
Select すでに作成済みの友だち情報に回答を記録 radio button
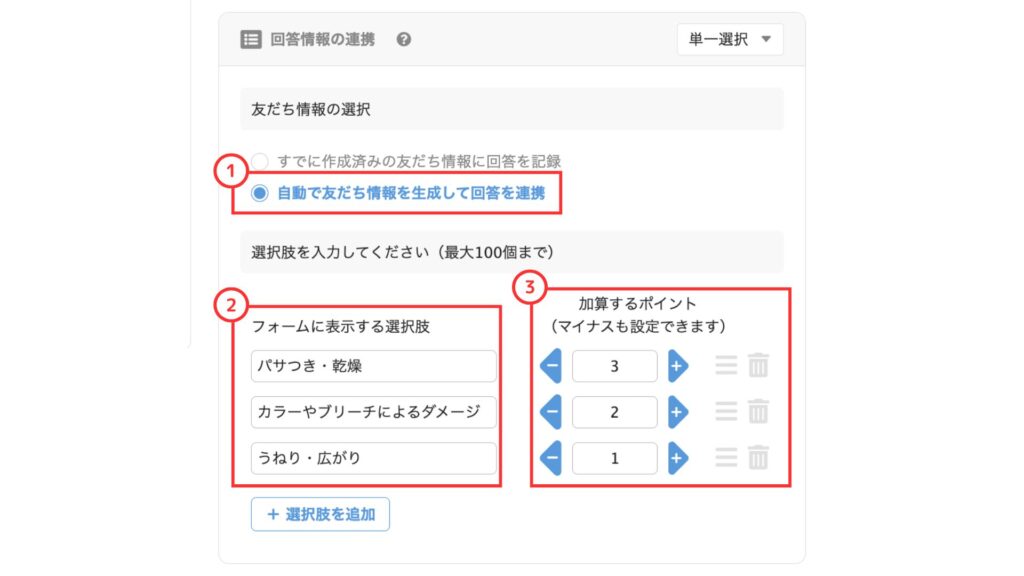[259, 161]
